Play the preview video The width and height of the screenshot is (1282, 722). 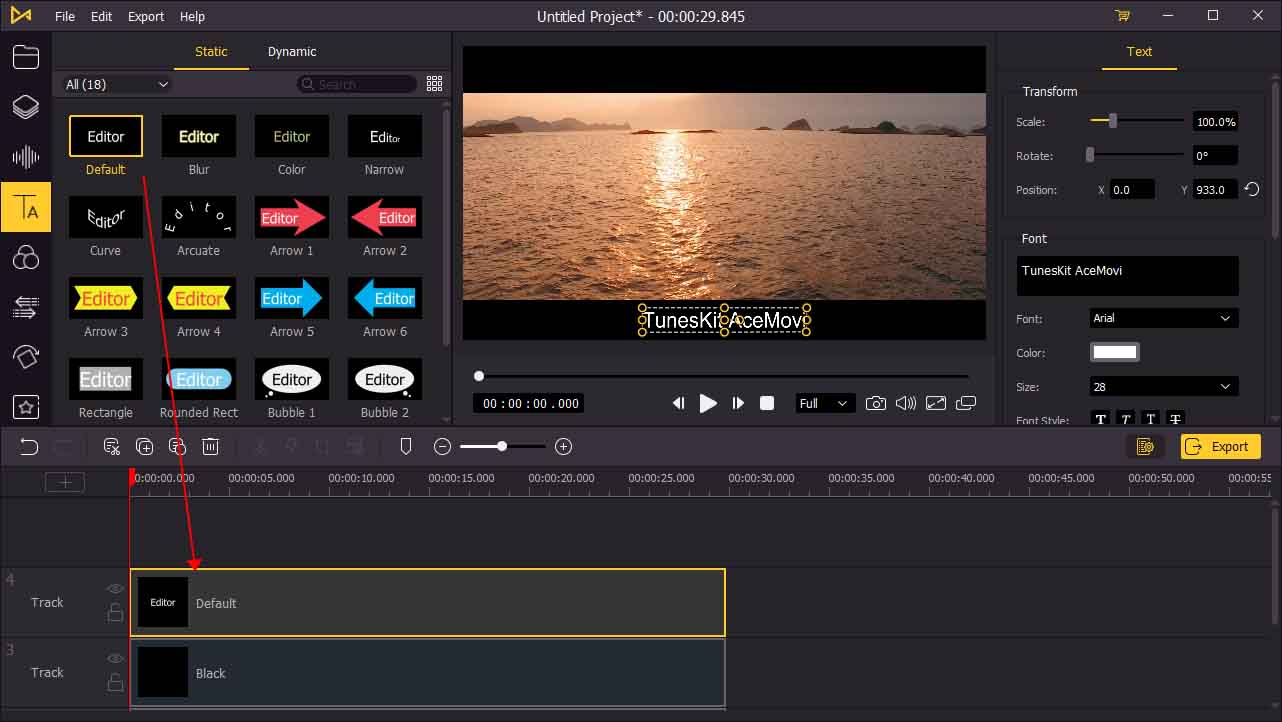(708, 403)
